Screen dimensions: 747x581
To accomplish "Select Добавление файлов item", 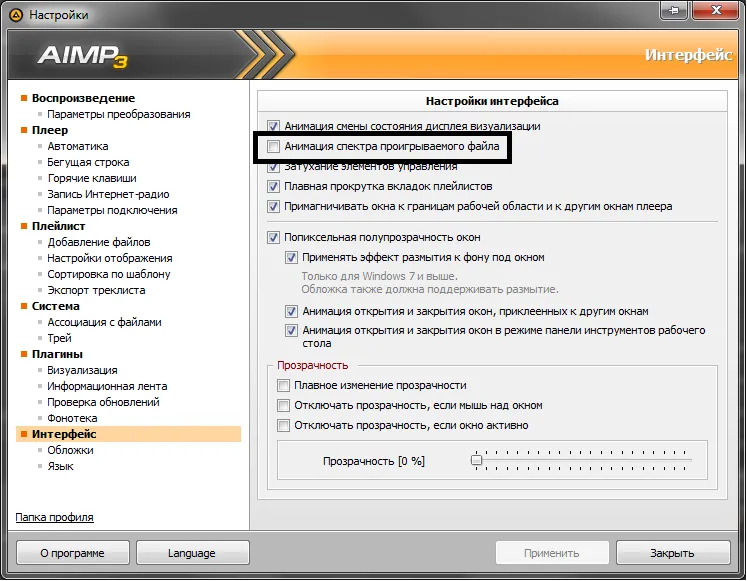I will (x=99, y=242).
